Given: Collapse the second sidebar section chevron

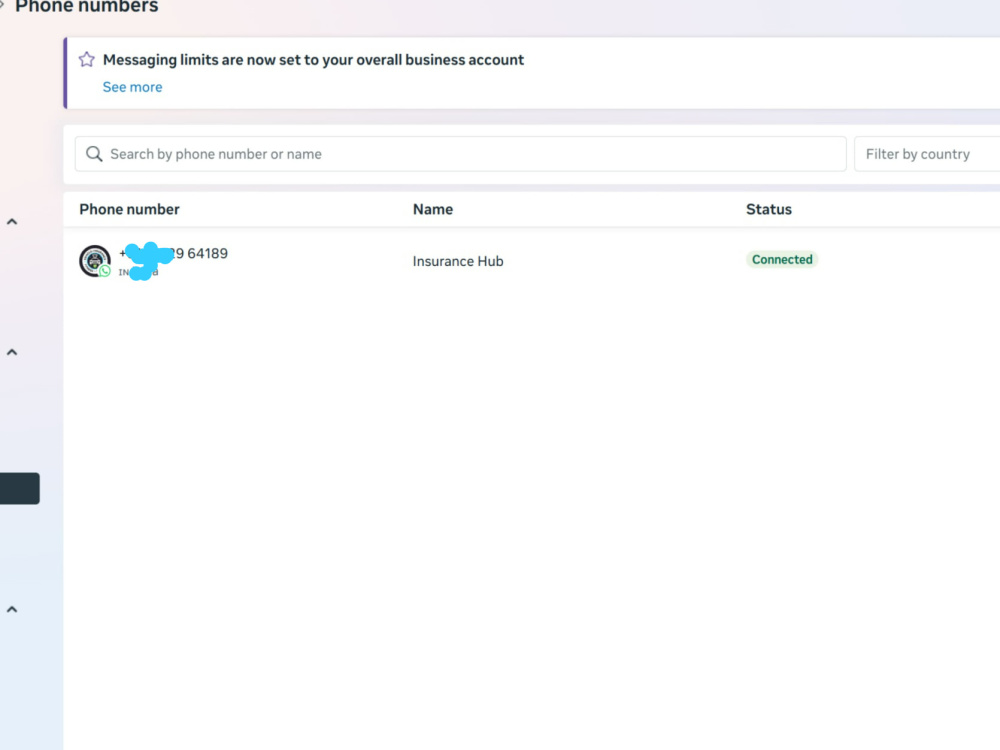Looking at the screenshot, I should [x=12, y=352].
